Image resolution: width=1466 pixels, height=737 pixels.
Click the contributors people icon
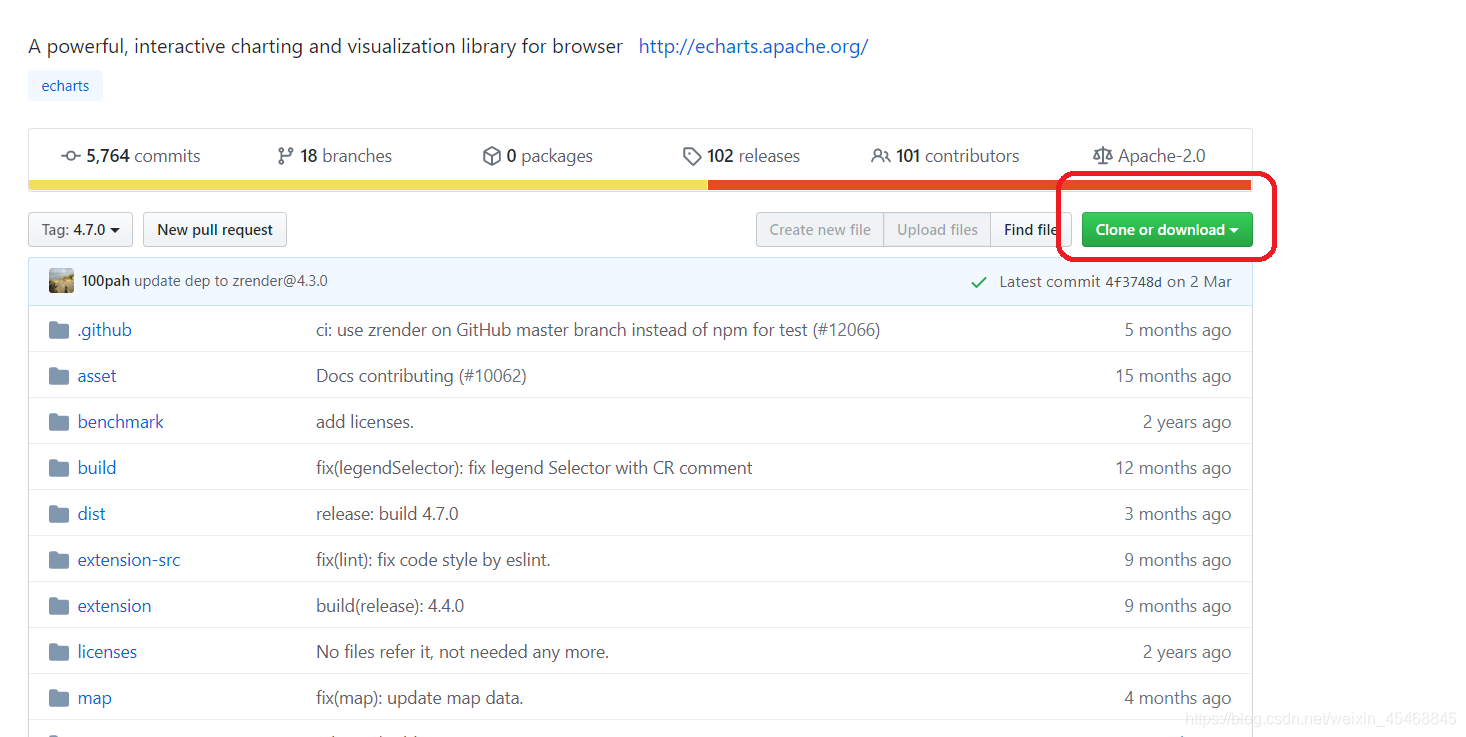pyautogui.click(x=880, y=156)
